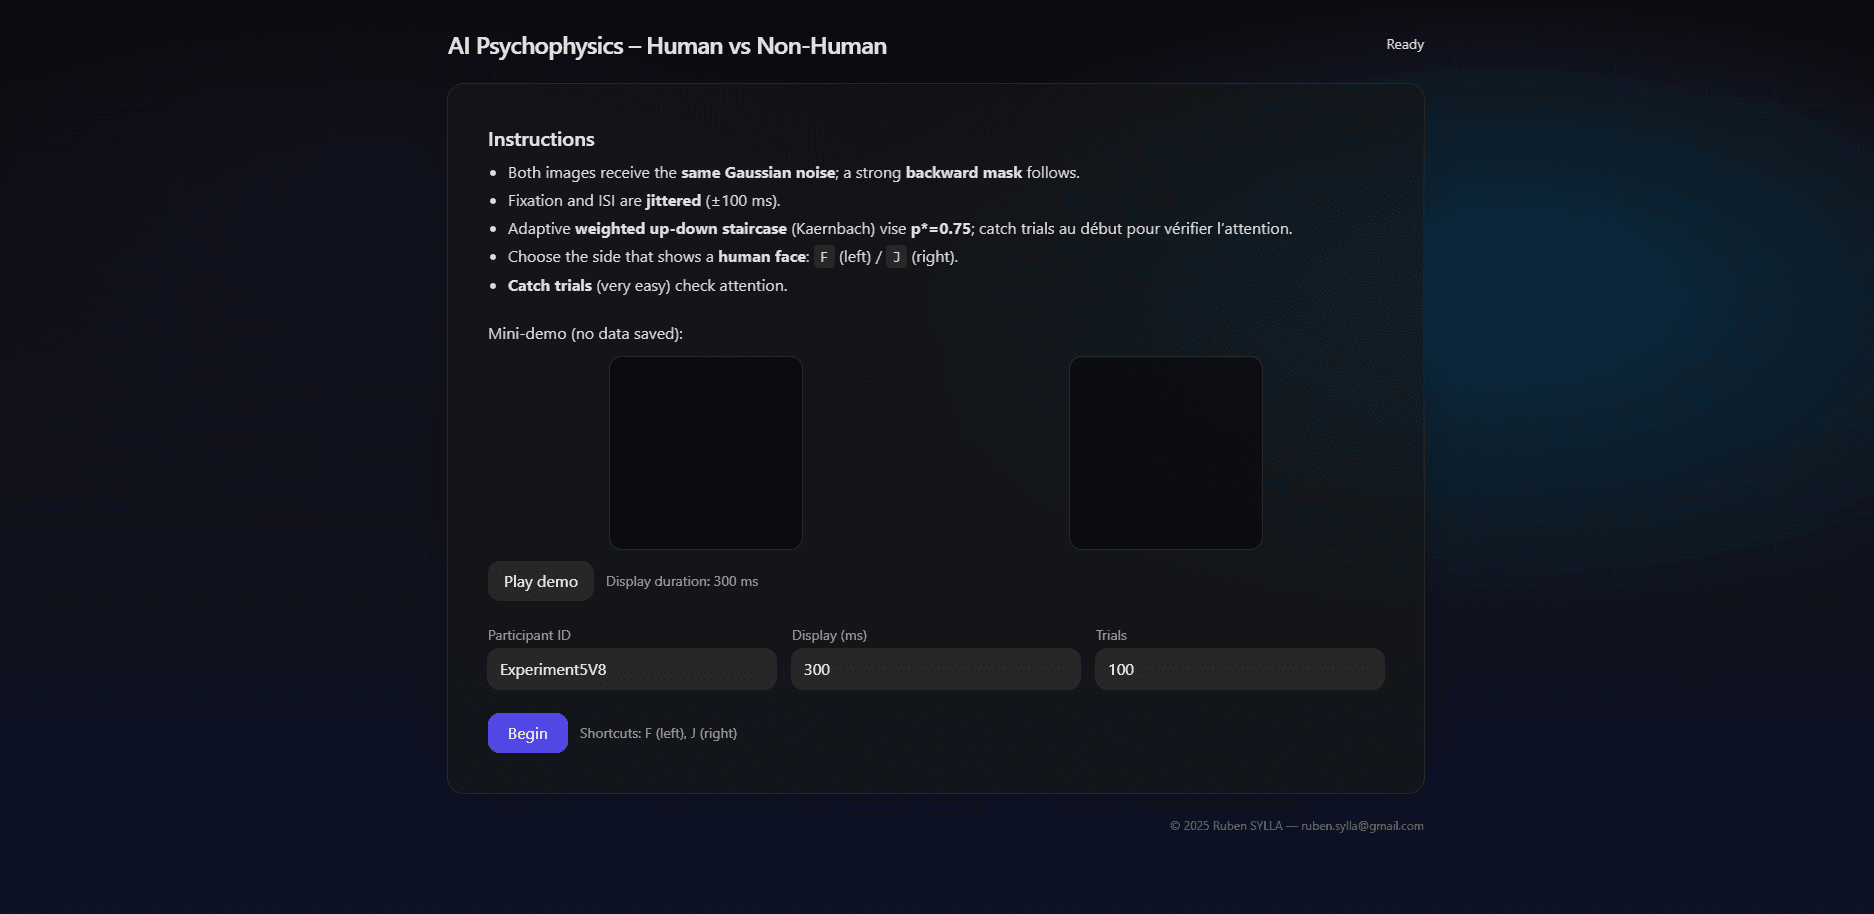Click the Catch trials bullet item
This screenshot has height=914, width=1874.
647,285
